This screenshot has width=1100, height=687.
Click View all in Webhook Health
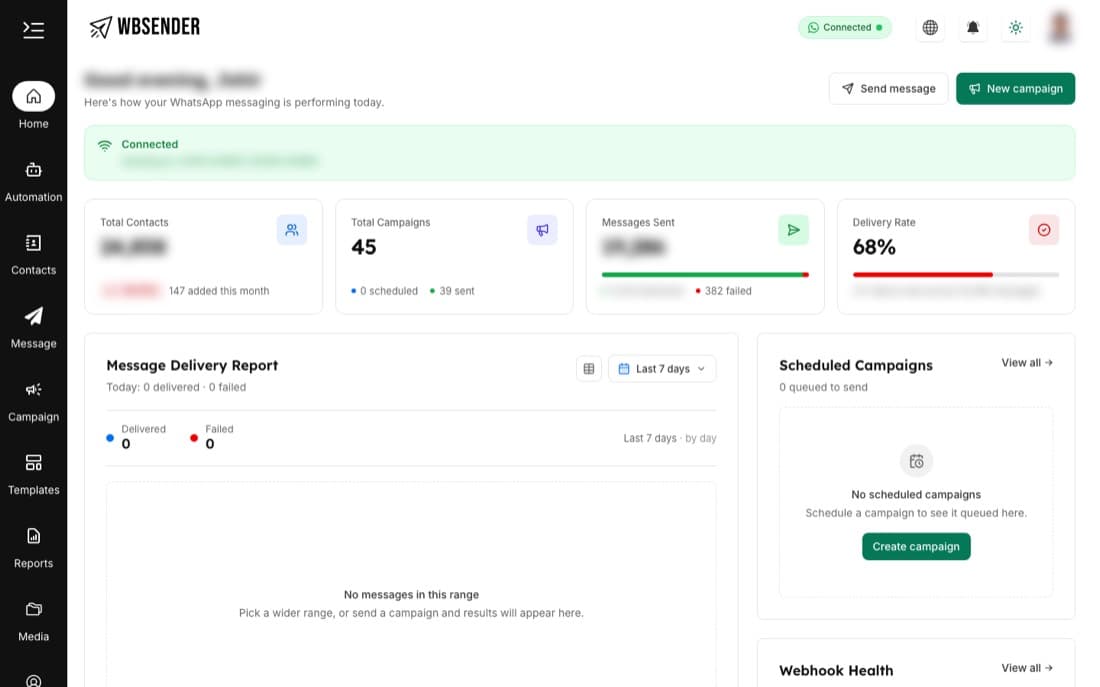[x=1027, y=668]
